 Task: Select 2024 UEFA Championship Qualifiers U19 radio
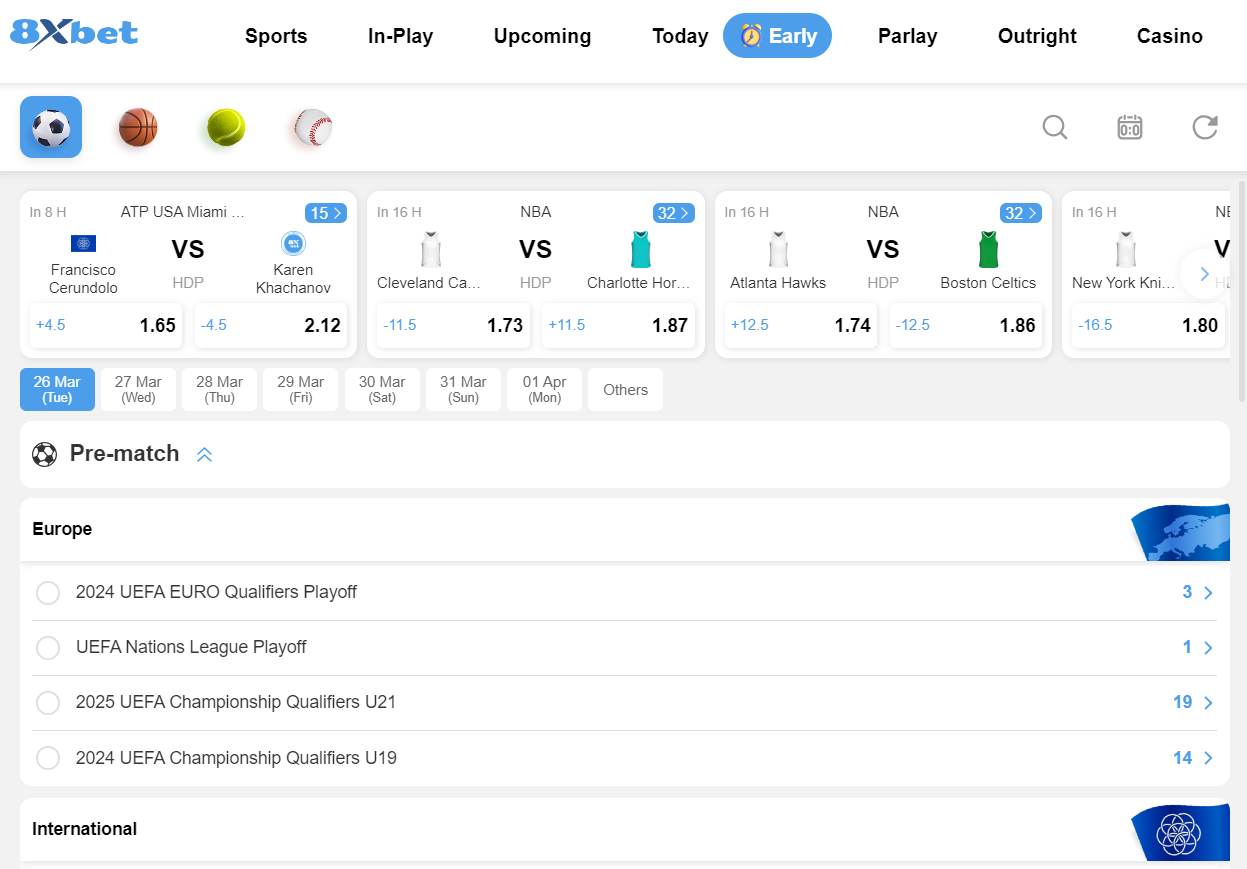(48, 758)
